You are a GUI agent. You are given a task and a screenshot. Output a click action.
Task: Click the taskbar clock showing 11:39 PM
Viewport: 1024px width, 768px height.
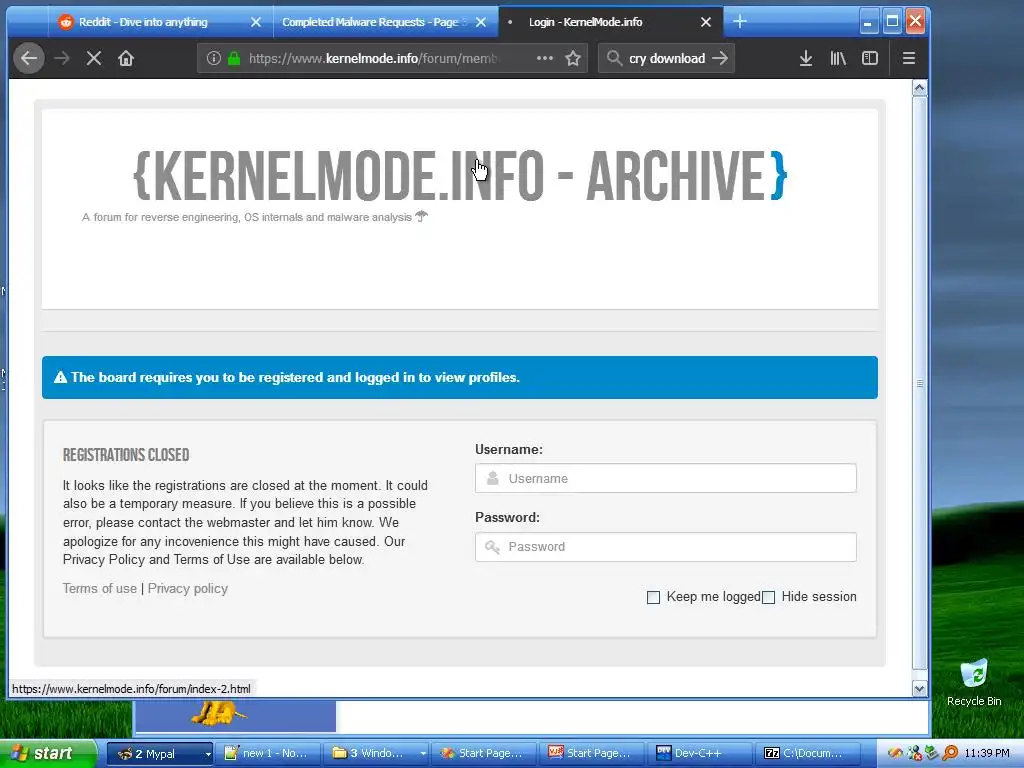point(987,753)
